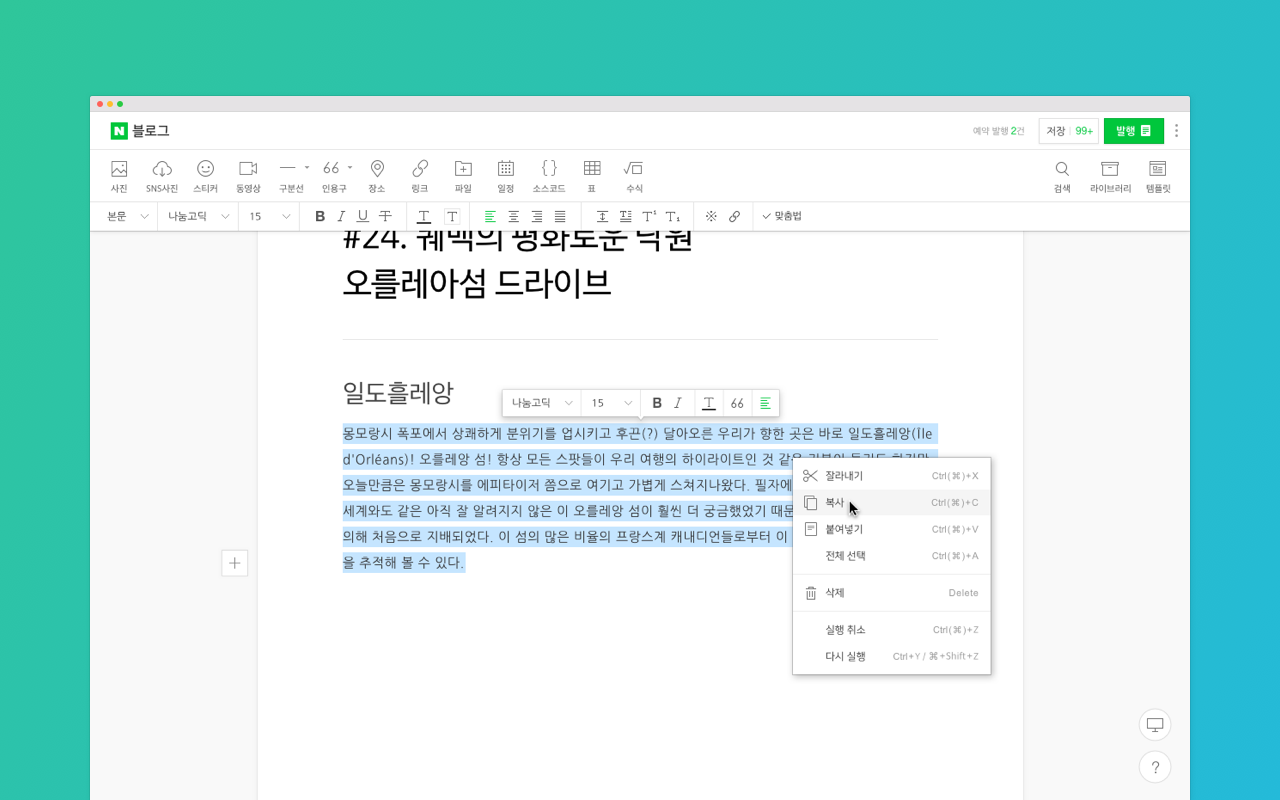This screenshot has width=1280, height=800.
Task: Insert a special character symbol
Action: (x=711, y=216)
